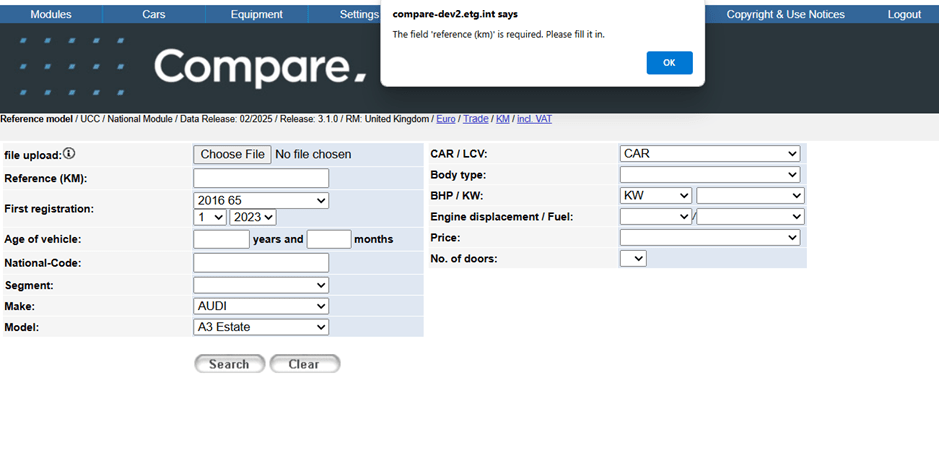Viewport: 939px width, 464px height.
Task: Open the KW unit dropdown
Action: tap(655, 196)
